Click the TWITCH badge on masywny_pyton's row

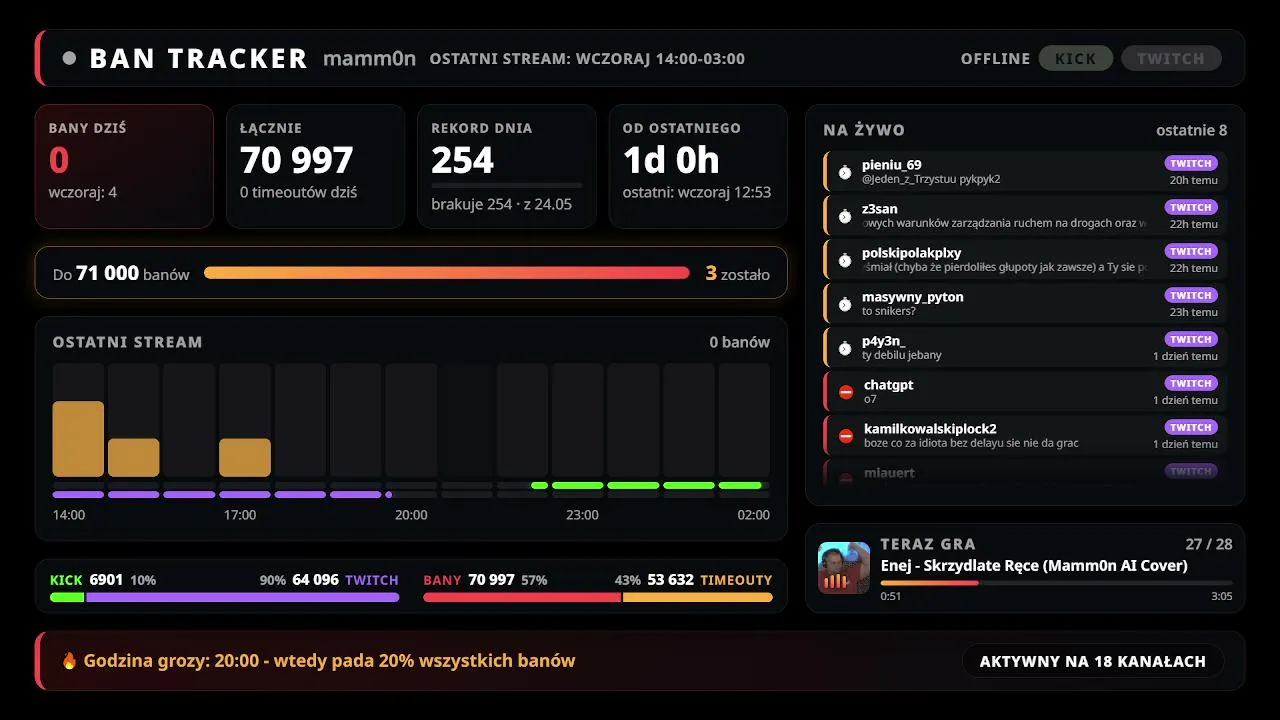(1191, 295)
